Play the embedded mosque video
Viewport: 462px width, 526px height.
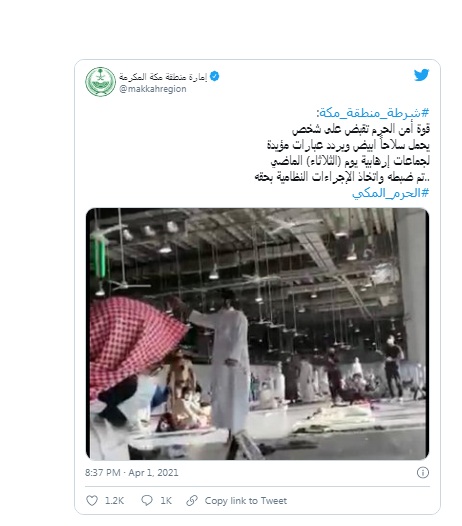[257, 334]
